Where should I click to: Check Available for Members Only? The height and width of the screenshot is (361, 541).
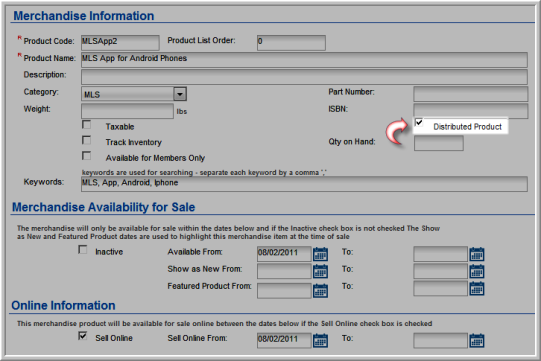point(87,156)
